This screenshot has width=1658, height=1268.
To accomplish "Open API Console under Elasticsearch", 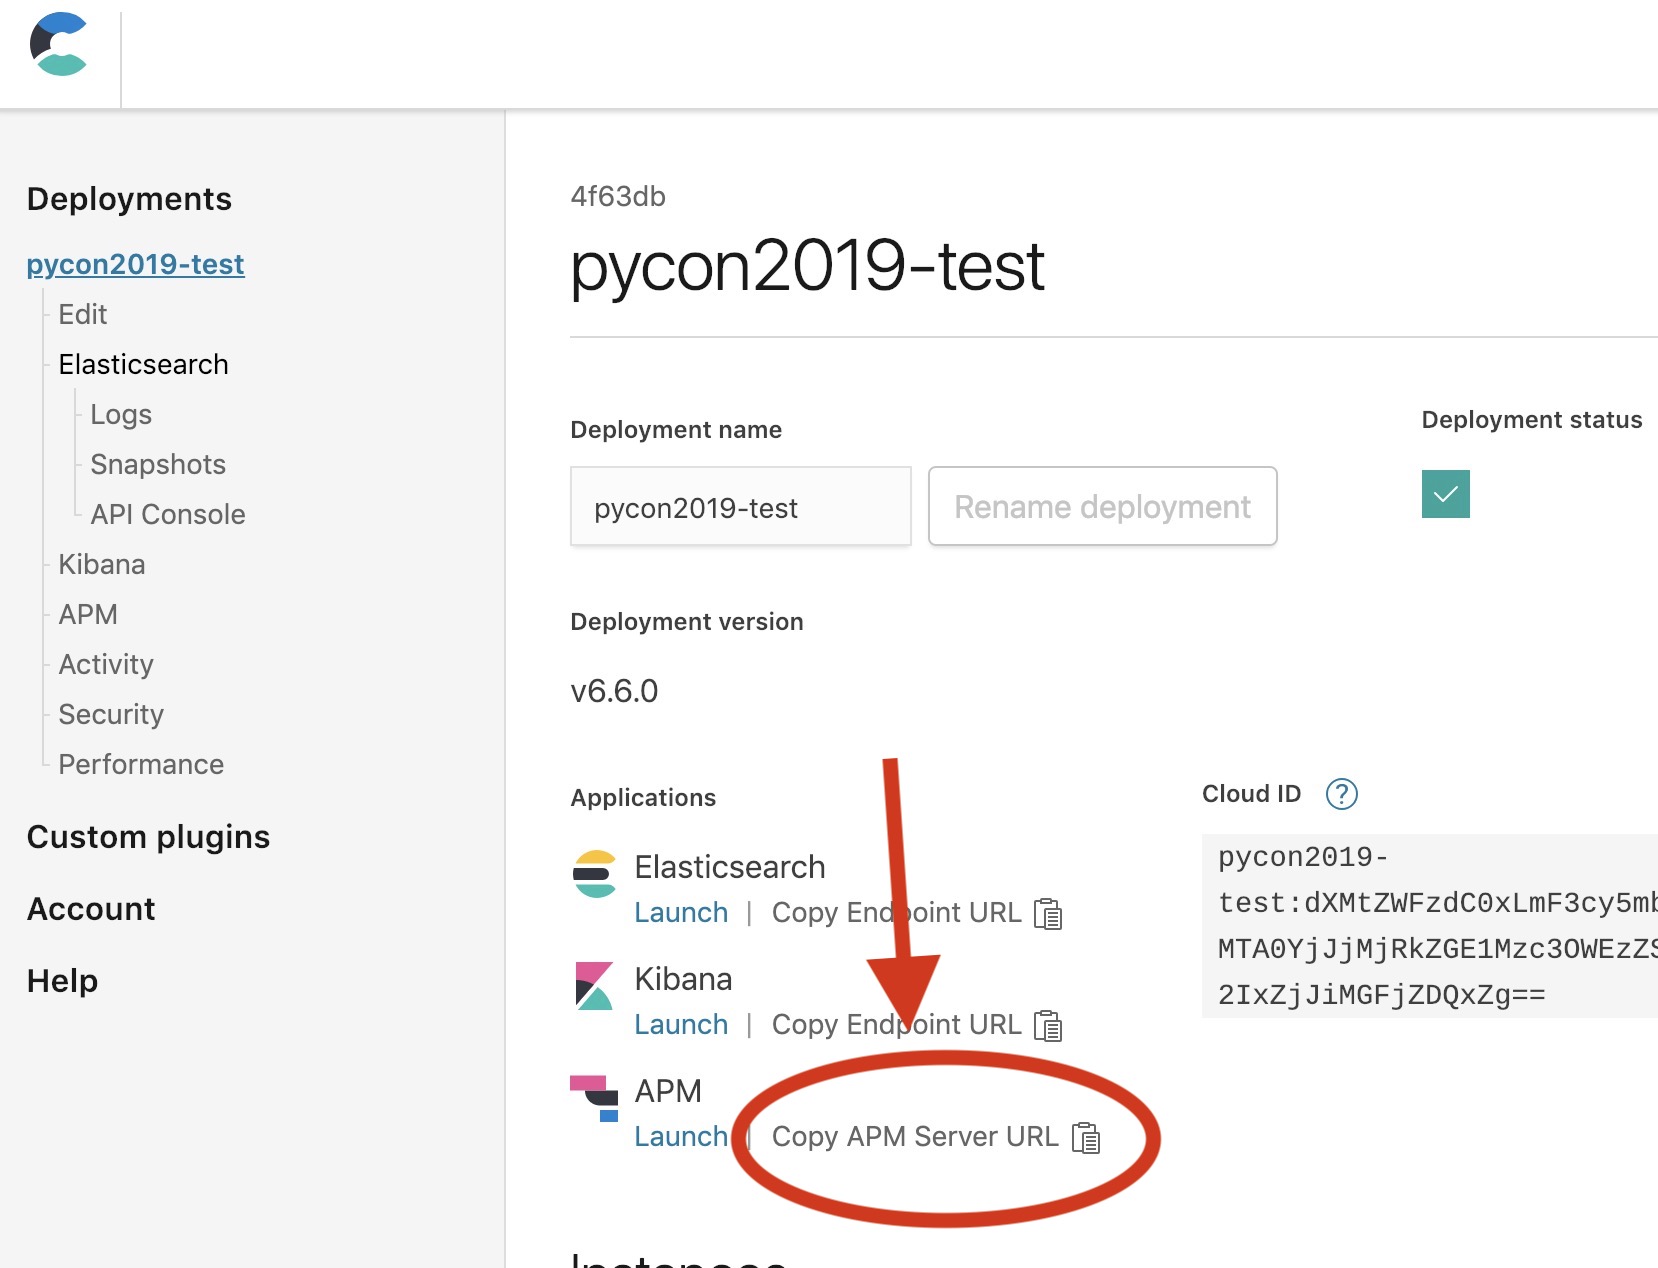I will point(168,514).
